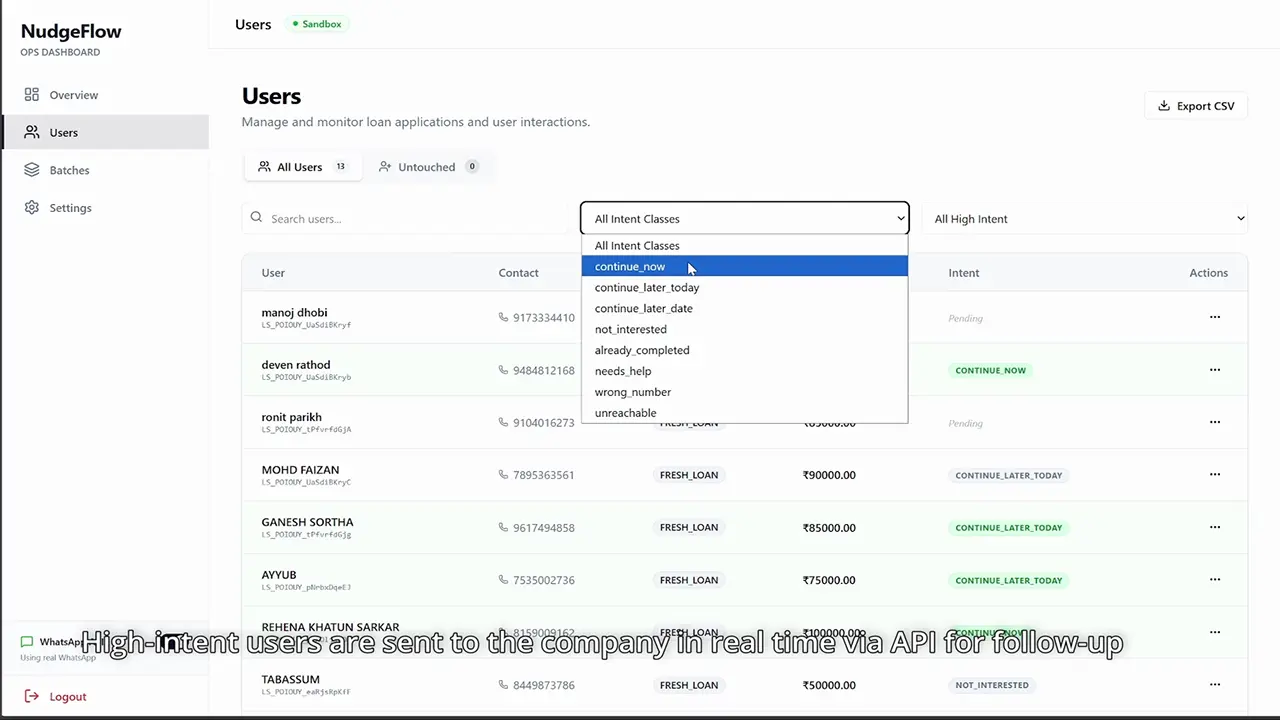The height and width of the screenshot is (720, 1280).
Task: Click the magnifier icon in search bar
Action: (x=257, y=218)
